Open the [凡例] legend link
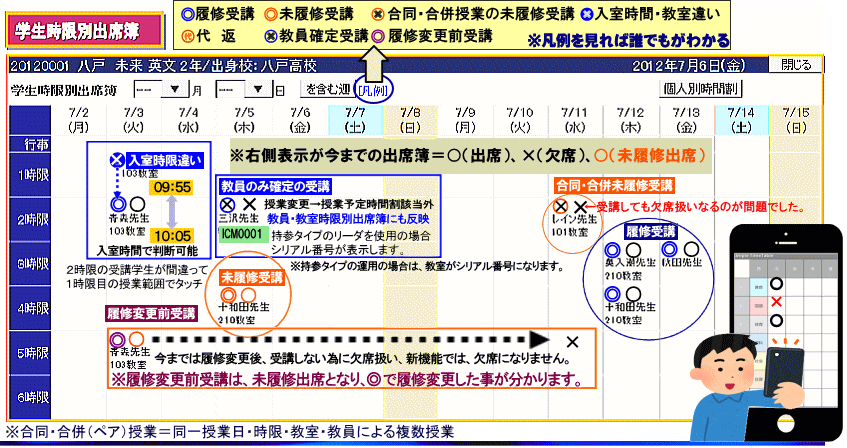847x448 pixels. [x=373, y=90]
